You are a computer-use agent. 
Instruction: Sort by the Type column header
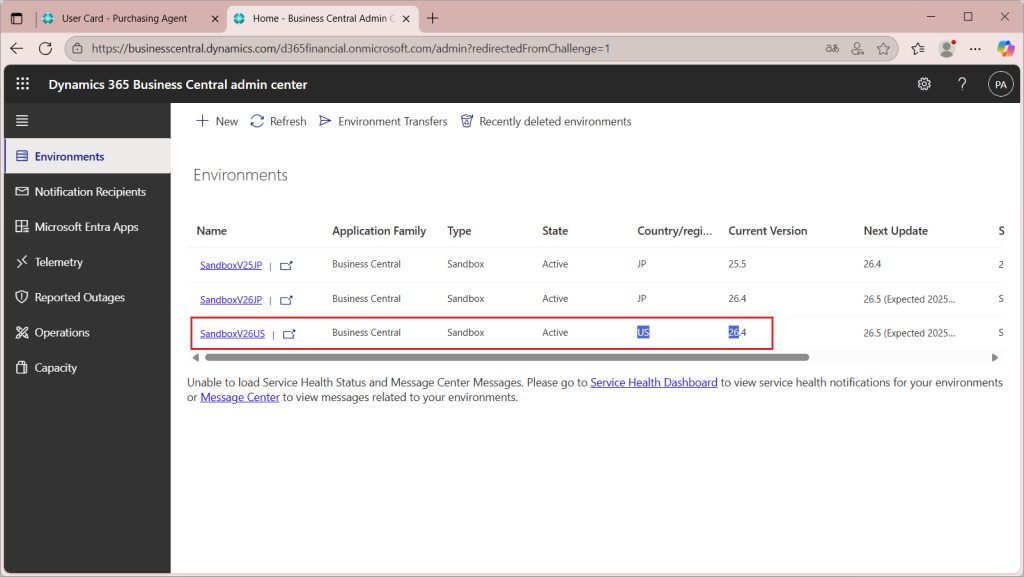tap(459, 231)
